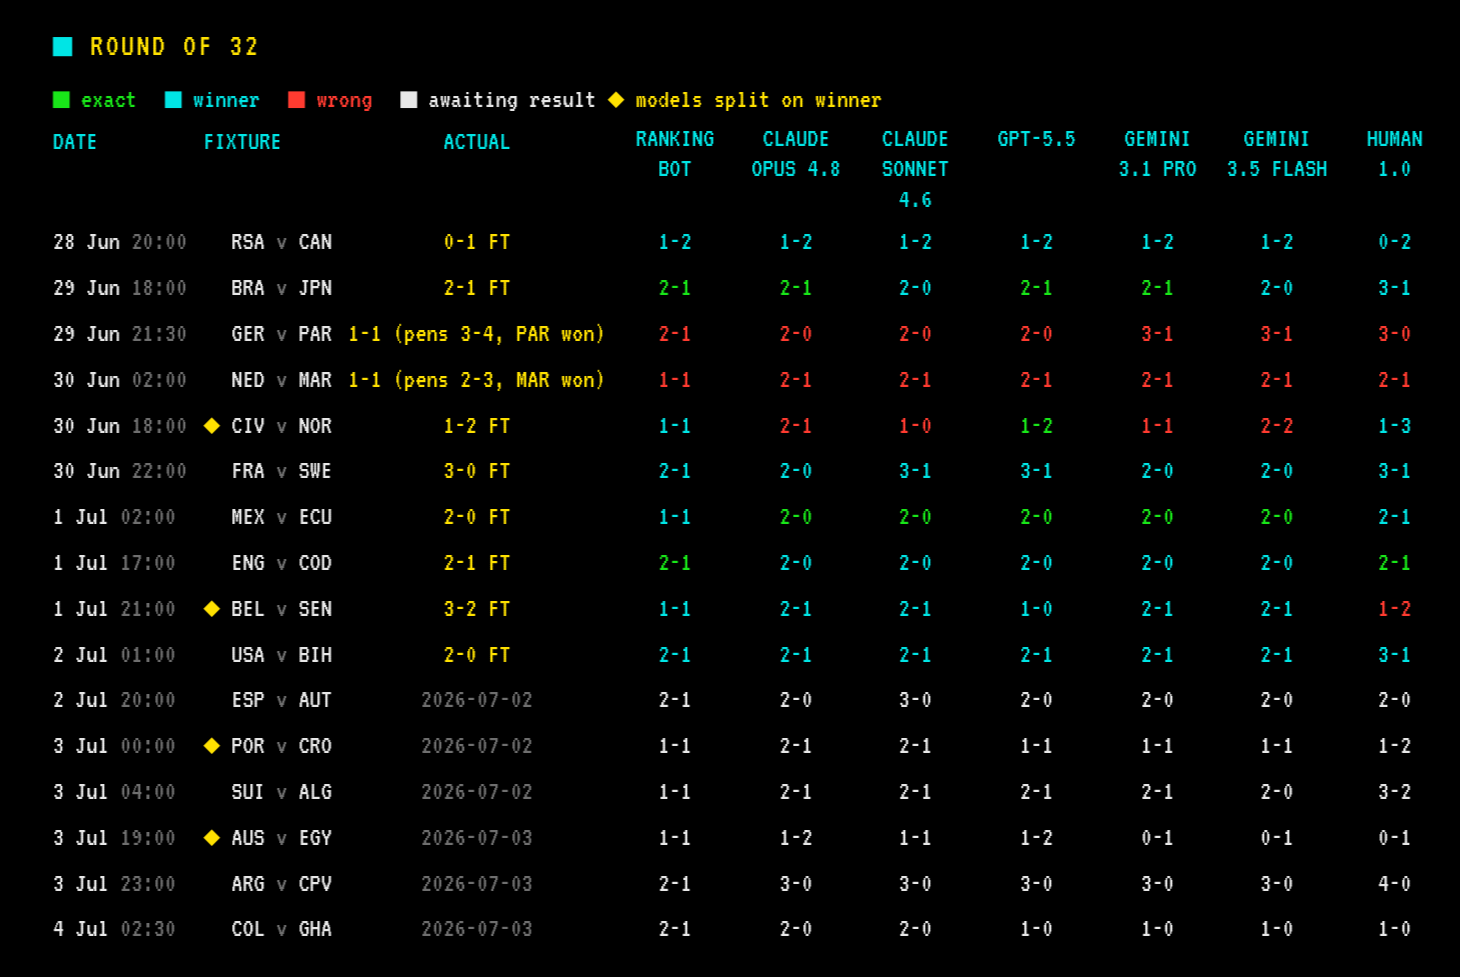
Task: Select the GER v PAR fixture
Action: [x=281, y=334]
